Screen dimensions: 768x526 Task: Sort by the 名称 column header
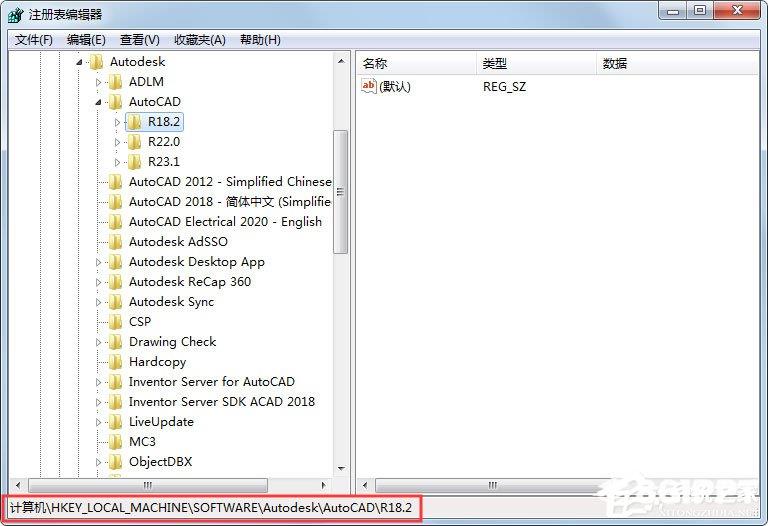click(x=416, y=63)
